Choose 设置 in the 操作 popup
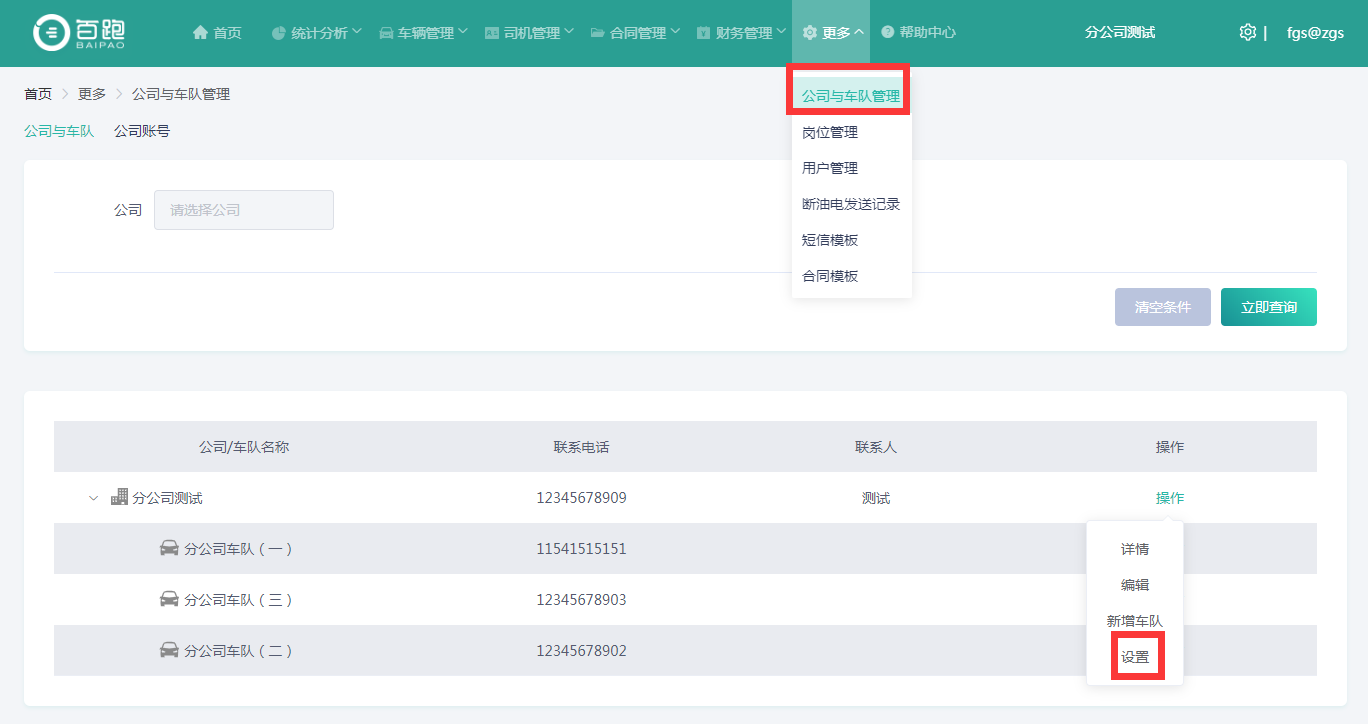Image resolution: width=1368 pixels, height=724 pixels. click(1135, 657)
